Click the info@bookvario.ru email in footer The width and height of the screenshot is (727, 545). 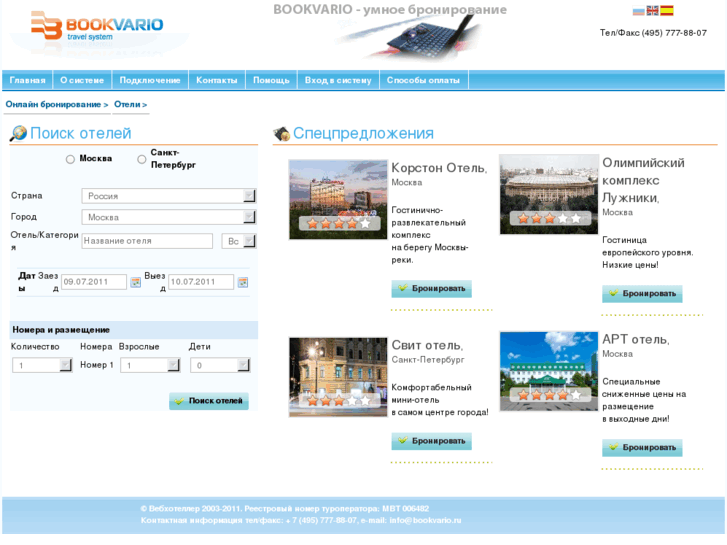tap(425, 520)
